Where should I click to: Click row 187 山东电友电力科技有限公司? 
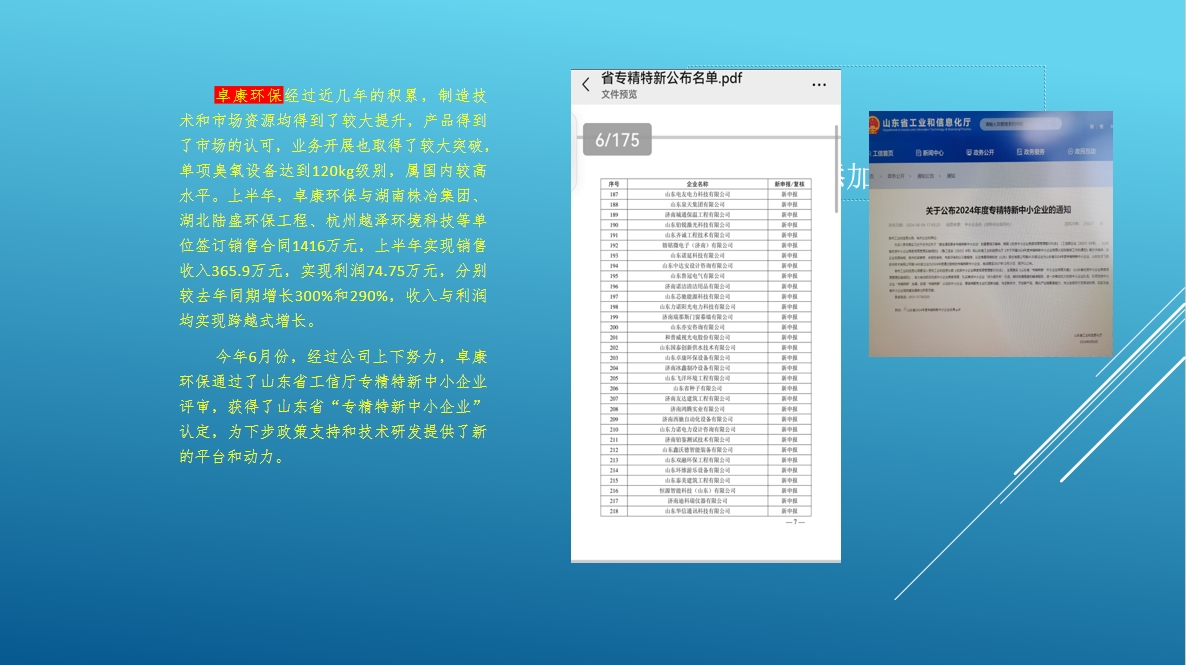[706, 194]
